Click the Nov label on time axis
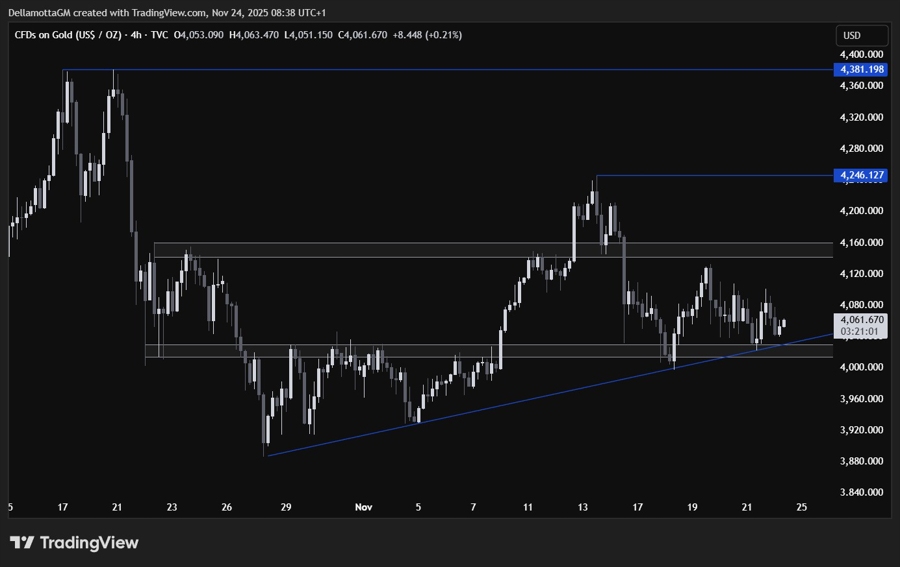 coord(364,507)
